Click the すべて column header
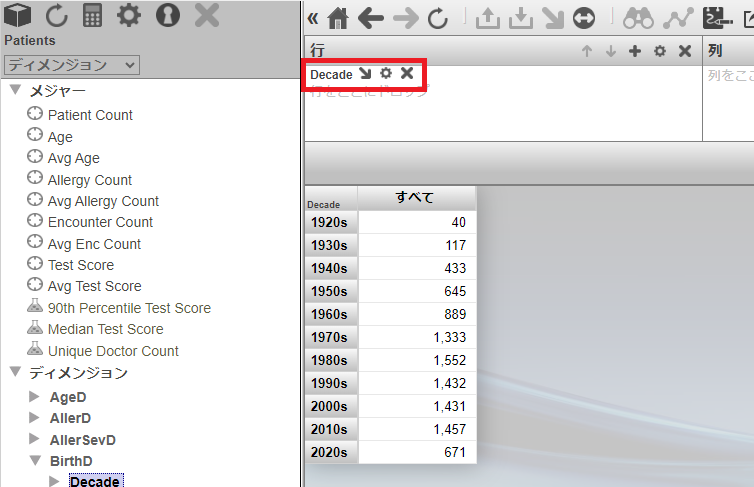The width and height of the screenshot is (754, 487). click(416, 197)
